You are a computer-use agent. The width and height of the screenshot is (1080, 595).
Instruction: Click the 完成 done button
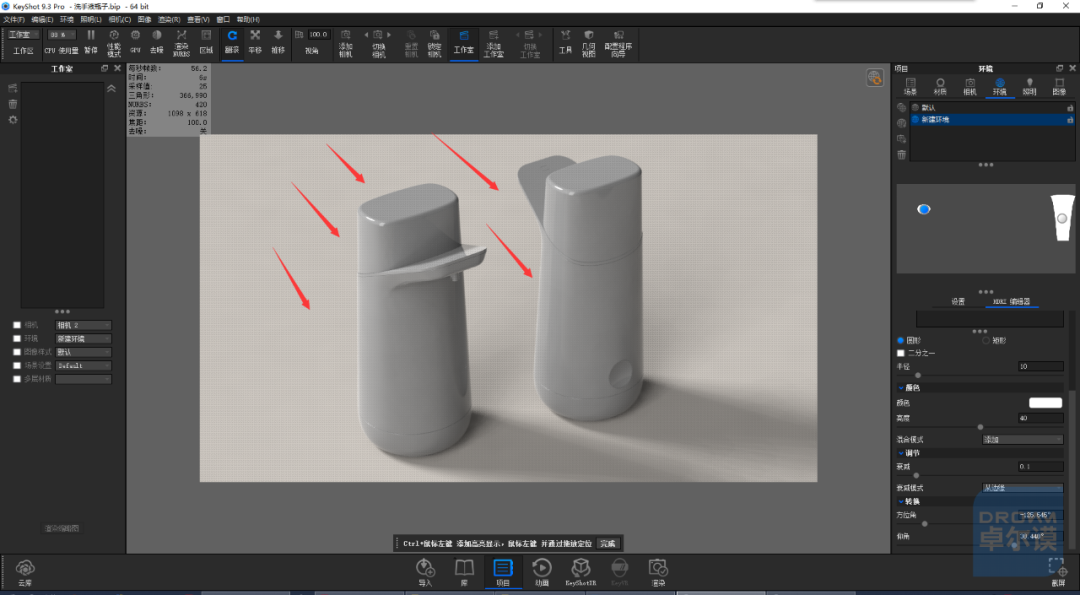coord(608,543)
